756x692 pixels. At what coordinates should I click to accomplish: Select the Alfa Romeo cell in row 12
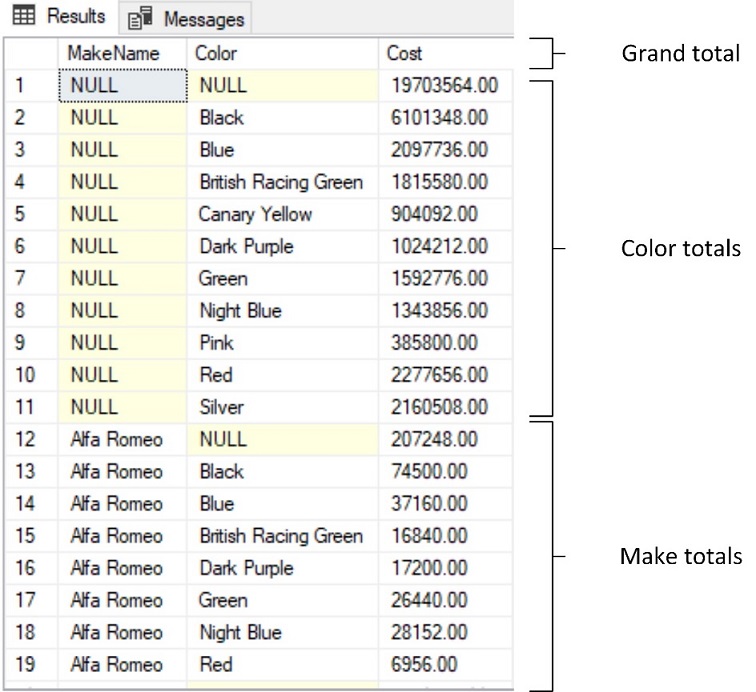pyautogui.click(x=117, y=439)
